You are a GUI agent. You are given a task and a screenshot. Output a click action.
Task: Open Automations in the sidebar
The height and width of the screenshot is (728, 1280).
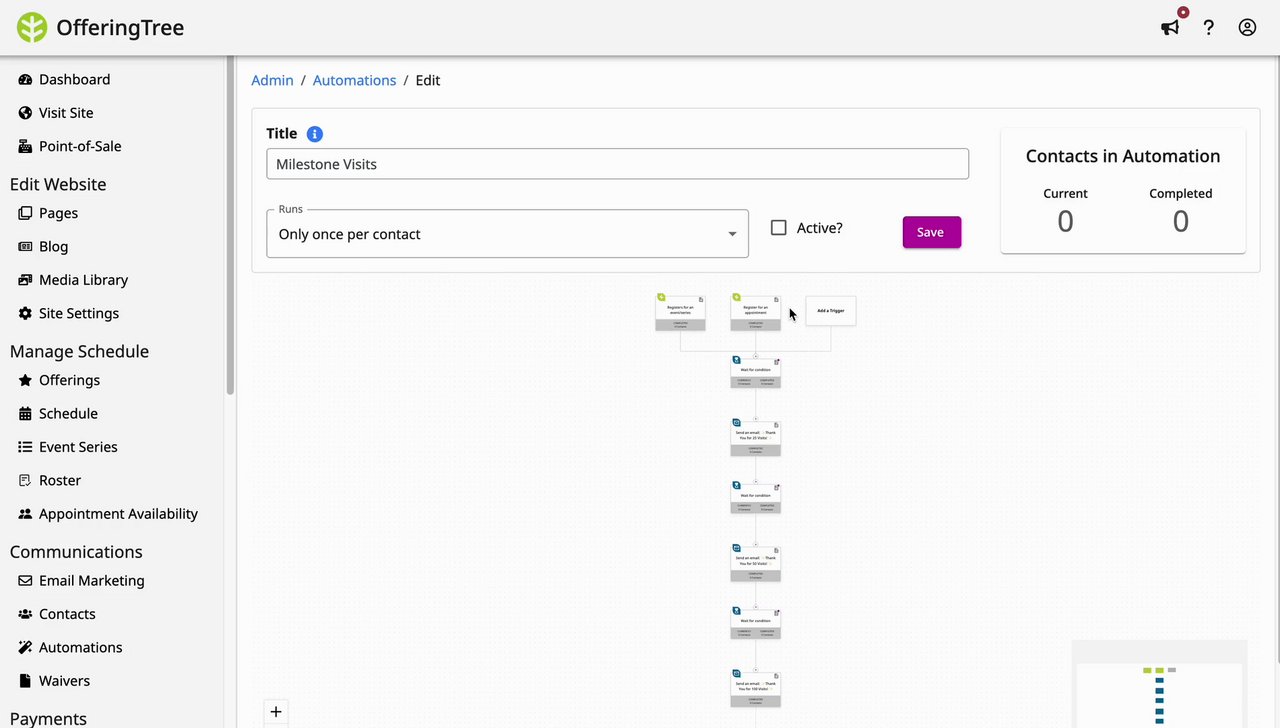(x=80, y=647)
